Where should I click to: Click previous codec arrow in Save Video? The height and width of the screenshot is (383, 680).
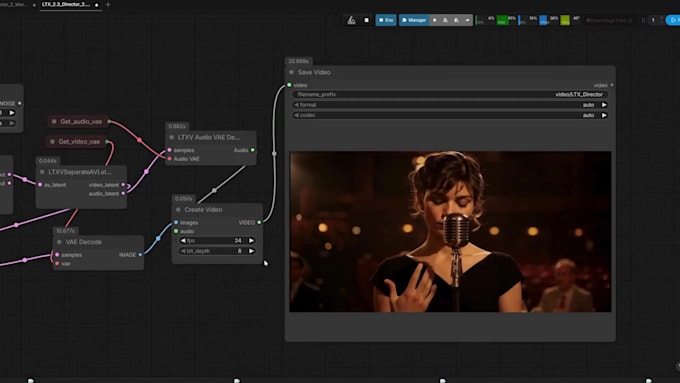(296, 115)
